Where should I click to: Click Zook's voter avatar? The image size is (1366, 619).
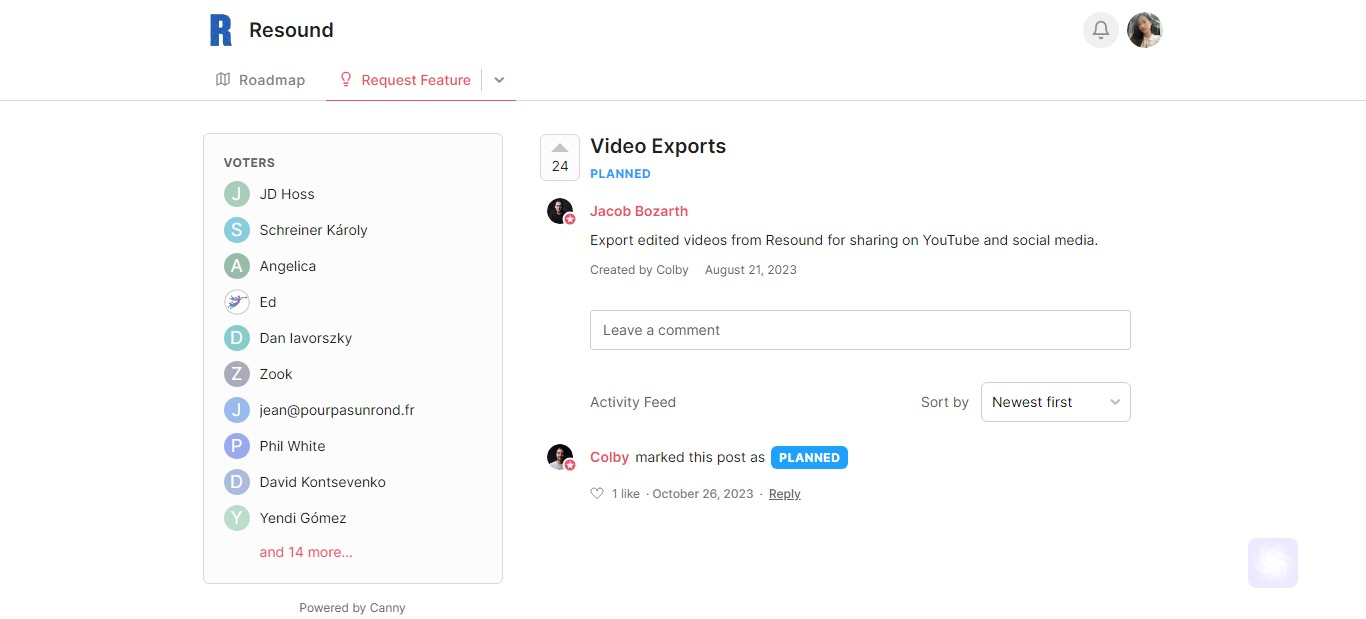pyautogui.click(x=237, y=374)
